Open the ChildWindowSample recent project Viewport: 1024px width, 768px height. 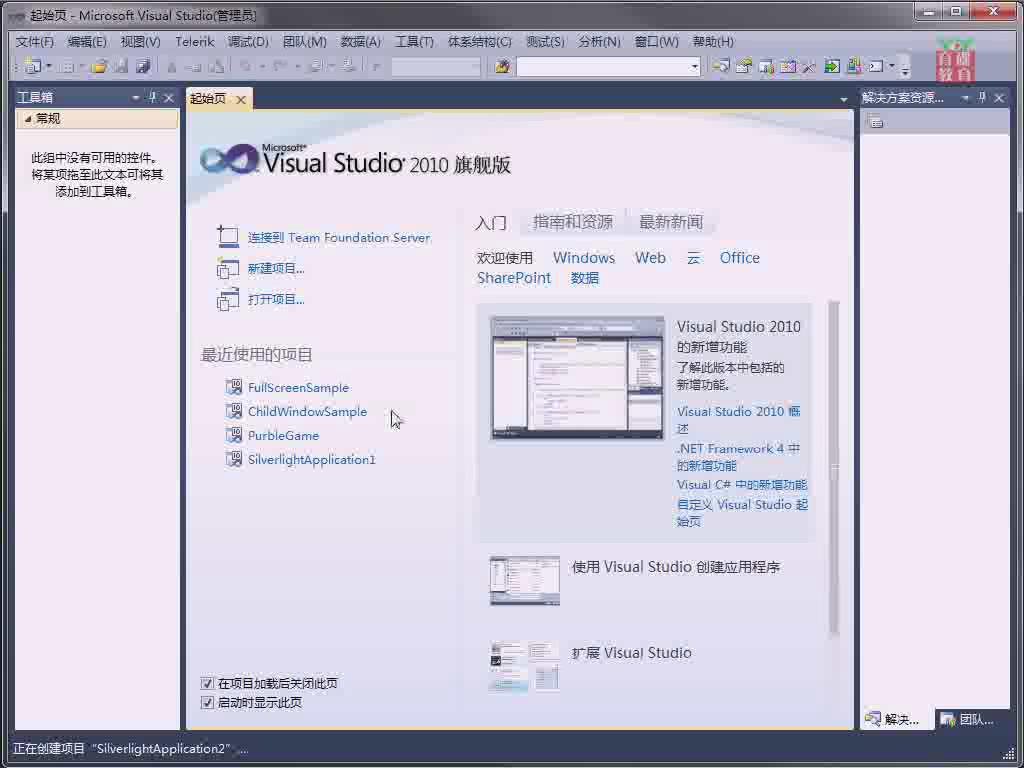[x=308, y=411]
